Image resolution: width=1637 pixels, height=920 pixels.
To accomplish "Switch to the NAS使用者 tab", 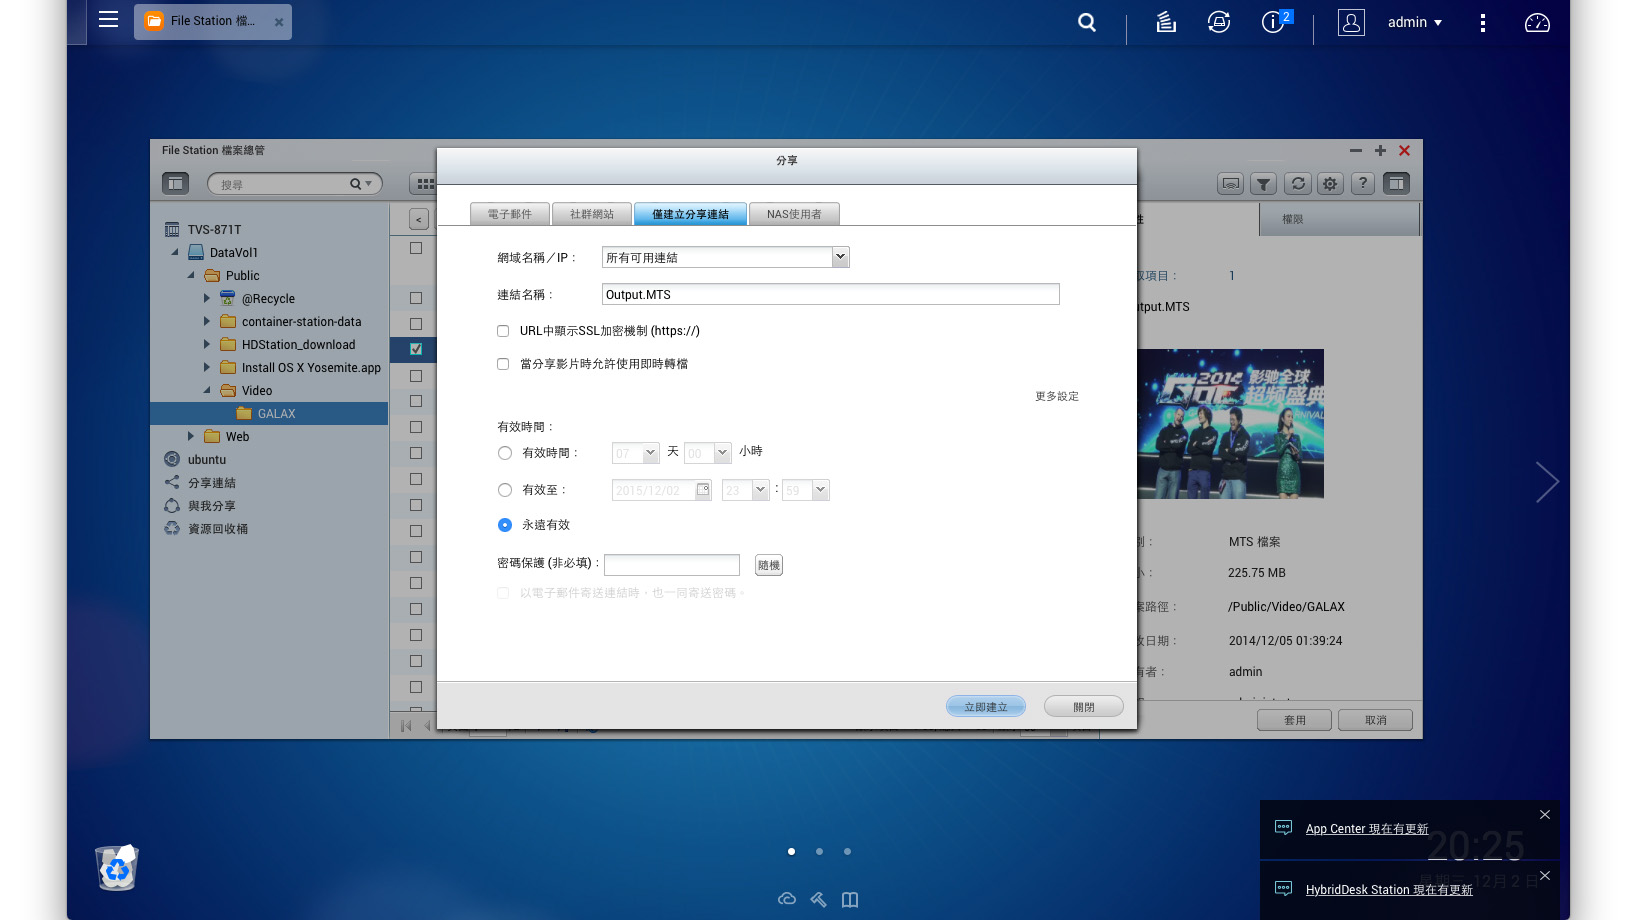I will pos(794,214).
